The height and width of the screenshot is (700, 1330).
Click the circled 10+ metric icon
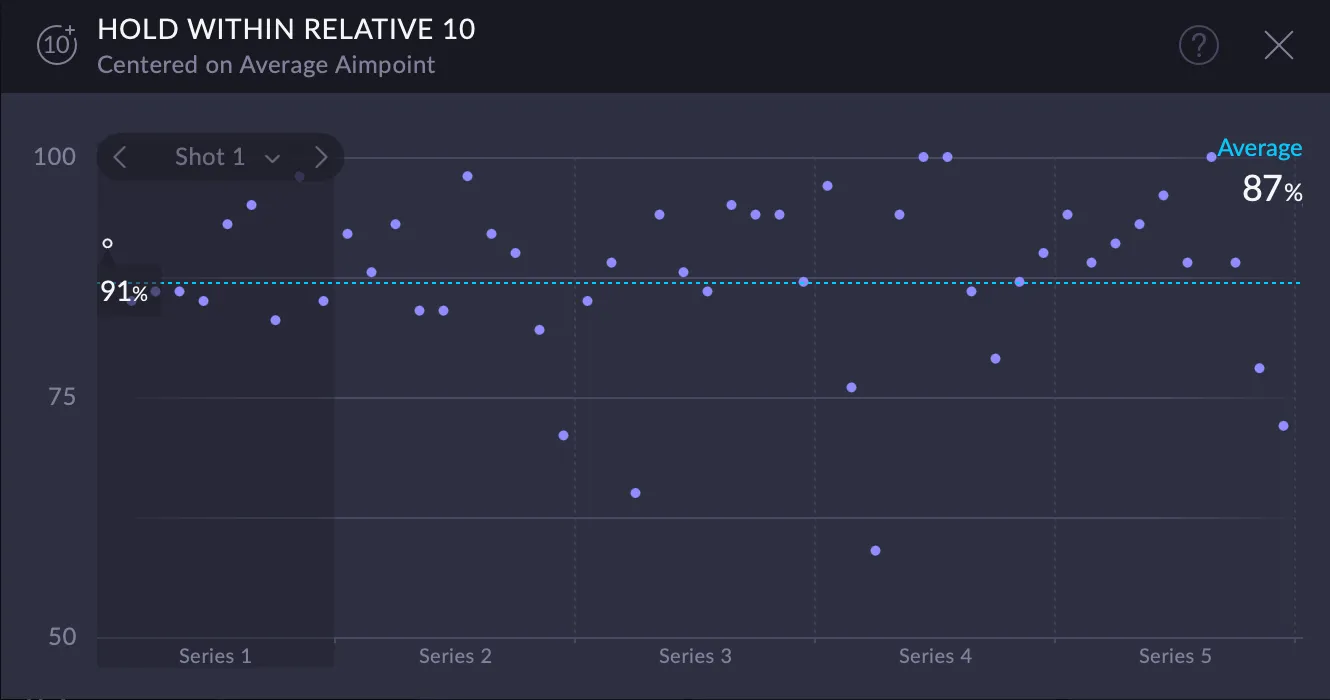point(56,45)
